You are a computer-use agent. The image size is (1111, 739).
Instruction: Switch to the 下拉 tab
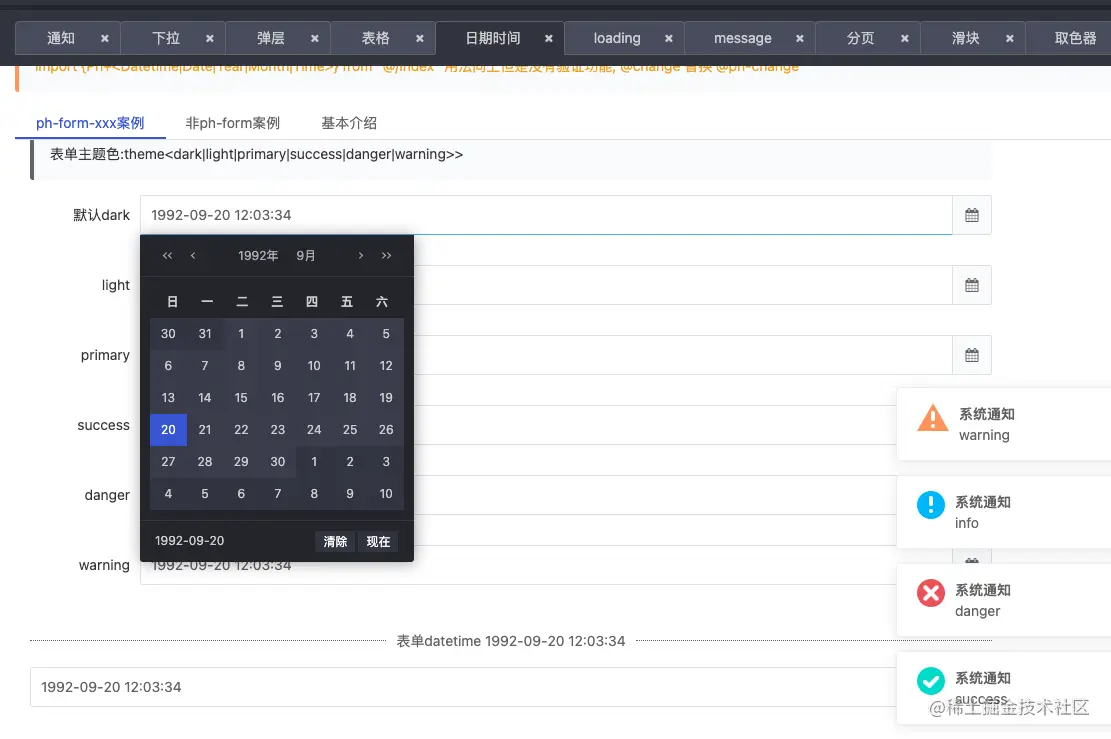tap(166, 38)
